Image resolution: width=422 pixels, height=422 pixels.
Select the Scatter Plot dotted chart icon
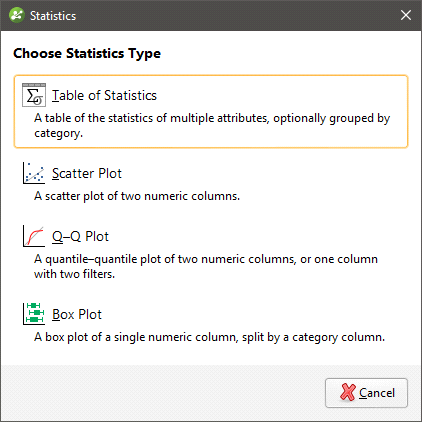click(34, 173)
